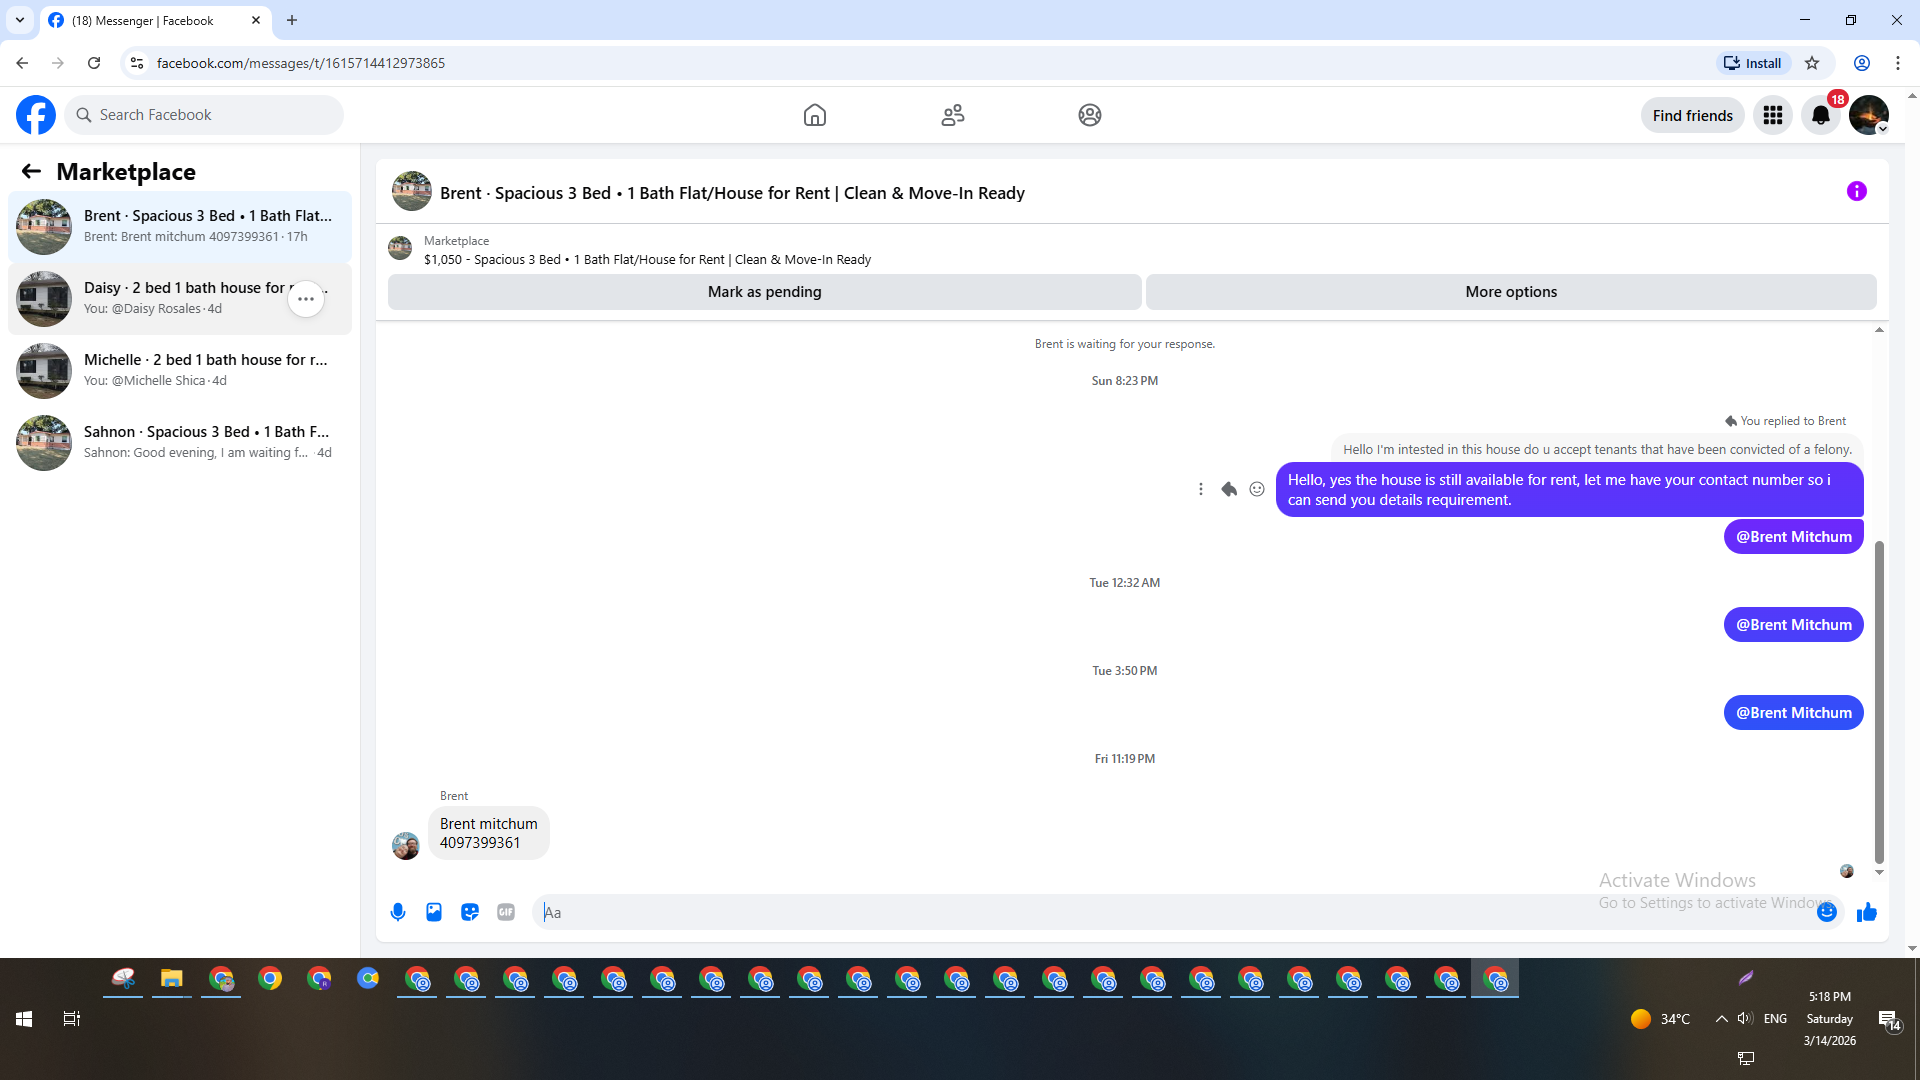The image size is (1920, 1080).
Task: Open the account profile picture menu
Action: click(1869, 115)
